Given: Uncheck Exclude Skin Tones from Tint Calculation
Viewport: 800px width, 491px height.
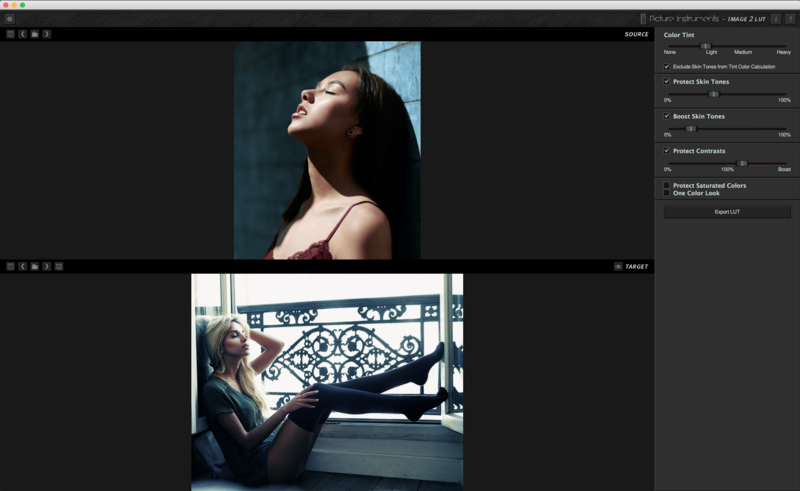Looking at the screenshot, I should click(x=666, y=67).
